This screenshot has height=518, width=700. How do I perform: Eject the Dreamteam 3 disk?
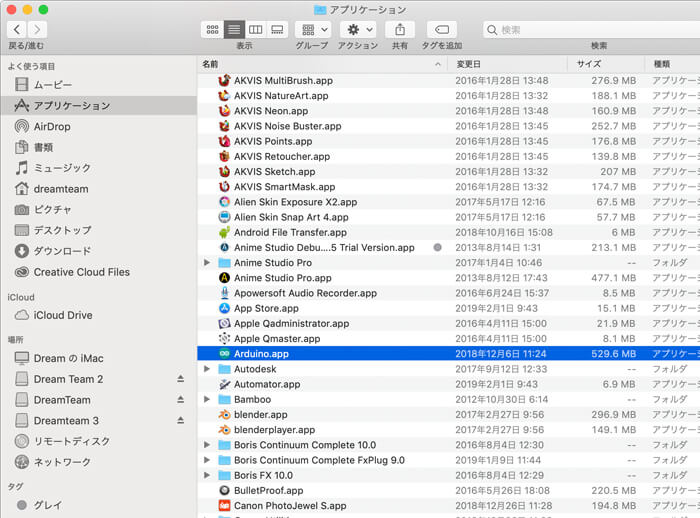[180, 420]
